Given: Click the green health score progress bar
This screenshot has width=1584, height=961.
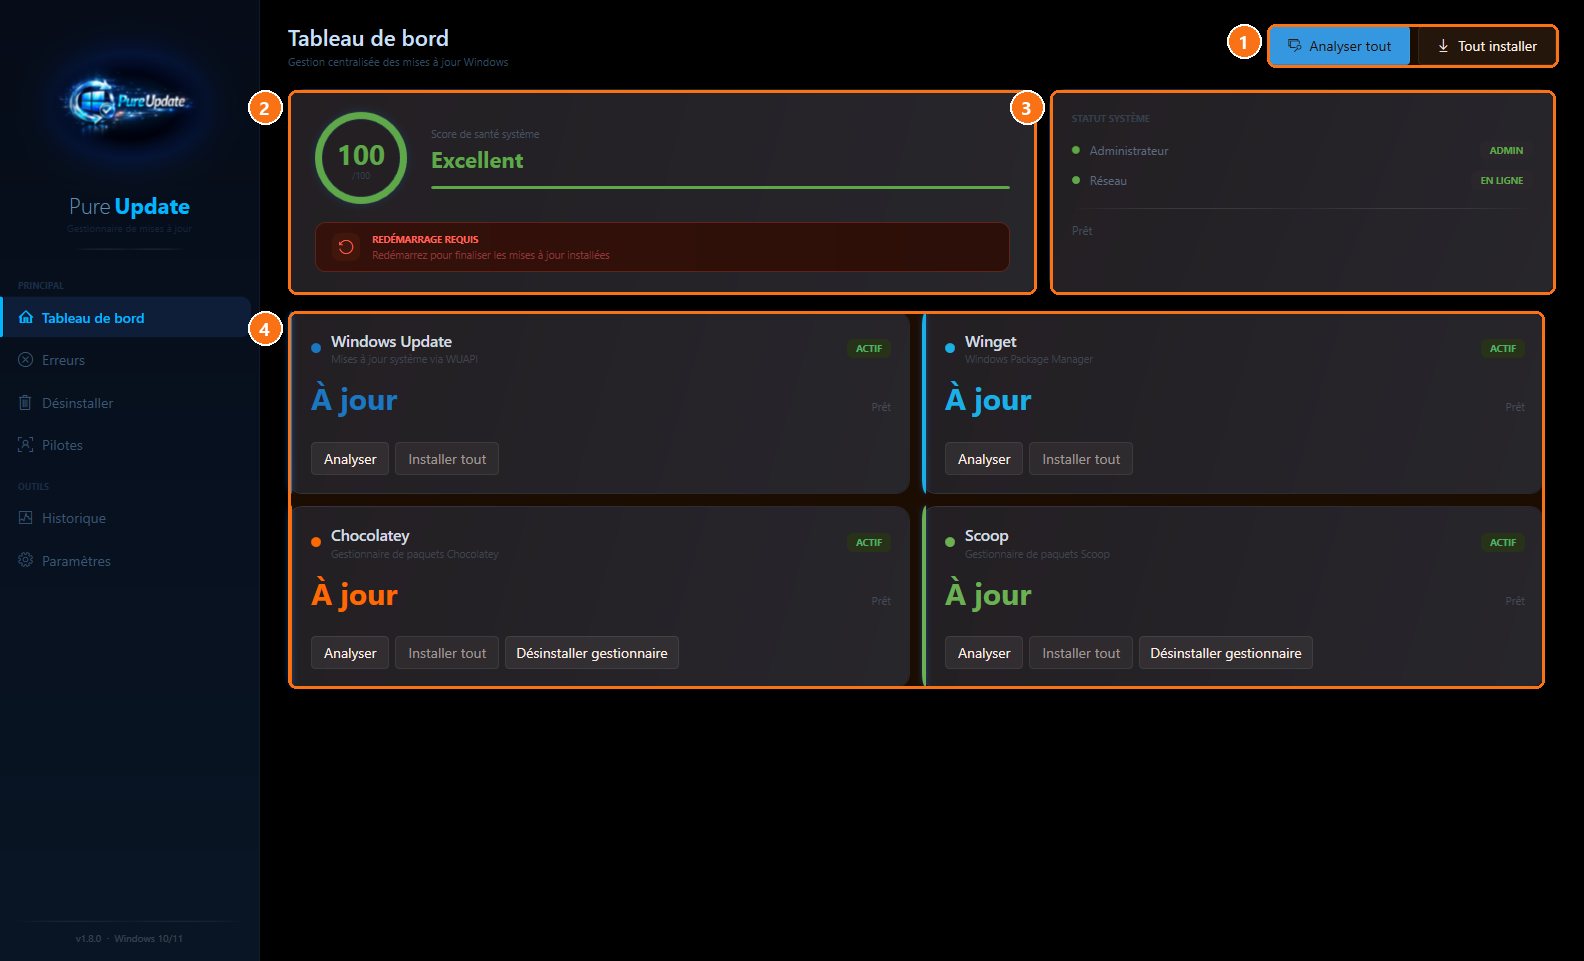Looking at the screenshot, I should (720, 187).
